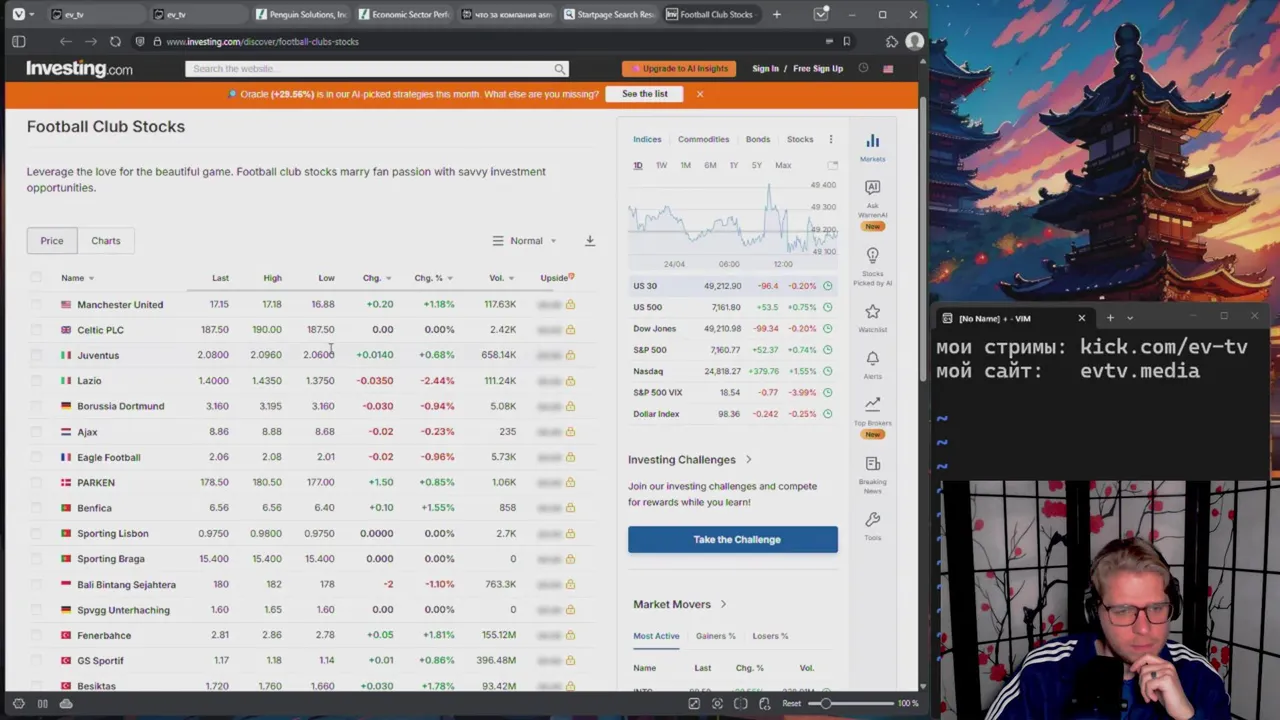Tick the checkbox for Eagle Football

click(x=36, y=457)
